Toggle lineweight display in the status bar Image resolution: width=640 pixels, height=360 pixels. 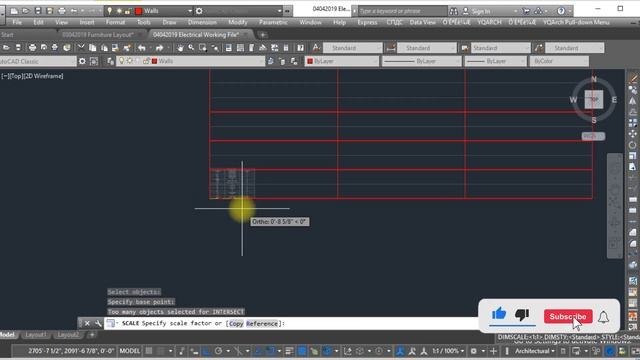289,351
